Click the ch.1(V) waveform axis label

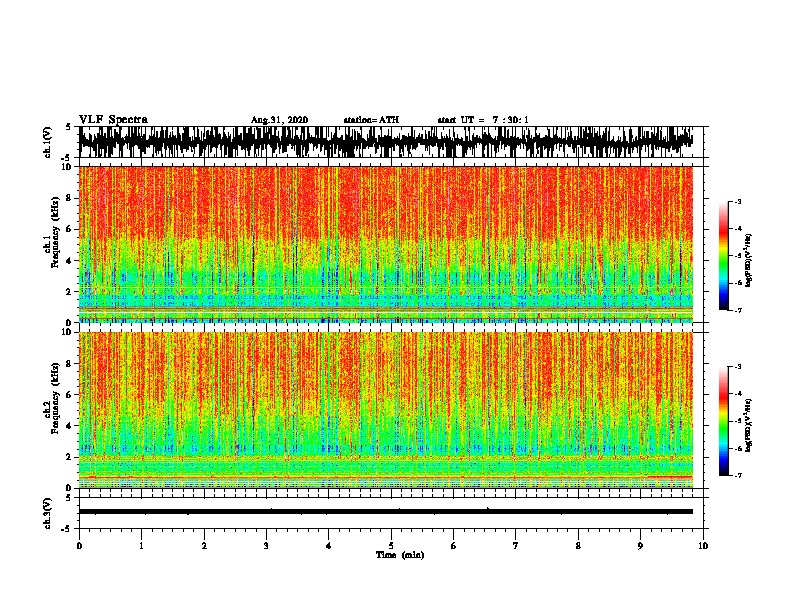pyautogui.click(x=47, y=142)
